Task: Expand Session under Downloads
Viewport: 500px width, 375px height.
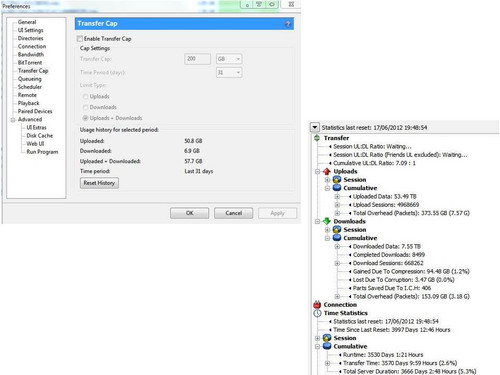Action: tap(327, 230)
